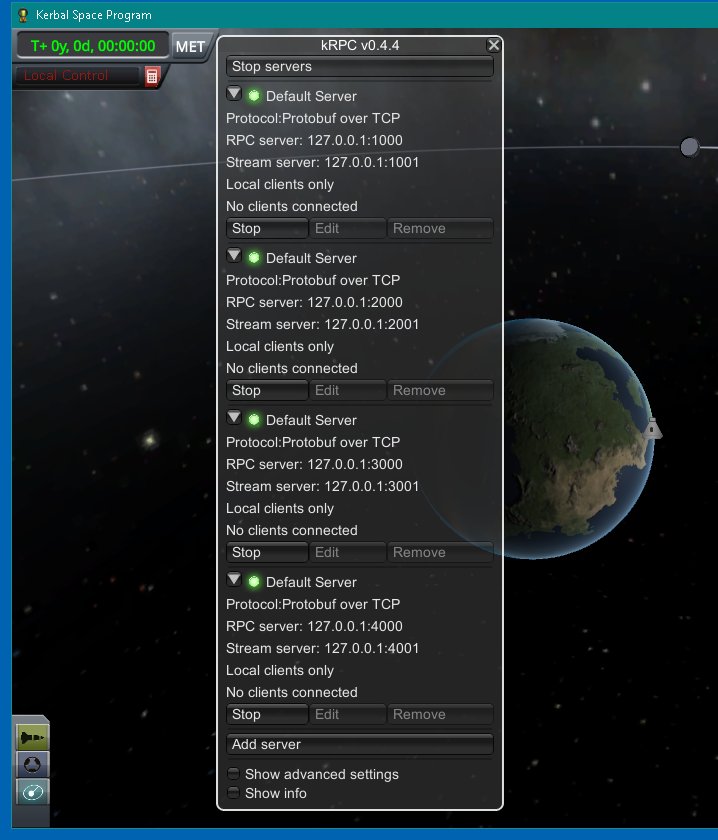Open the red flight computer calculator icon

coord(152,76)
